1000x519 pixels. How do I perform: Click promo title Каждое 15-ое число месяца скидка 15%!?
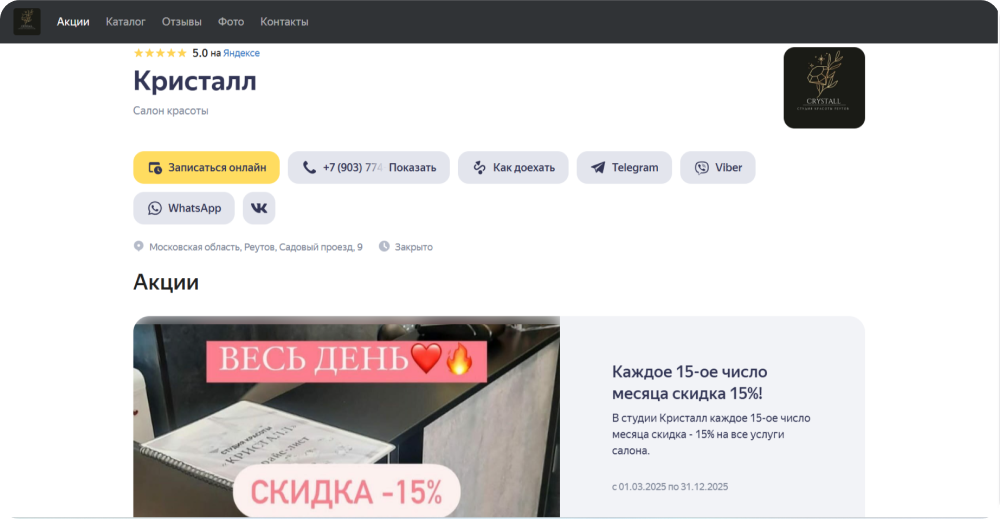coord(689,382)
